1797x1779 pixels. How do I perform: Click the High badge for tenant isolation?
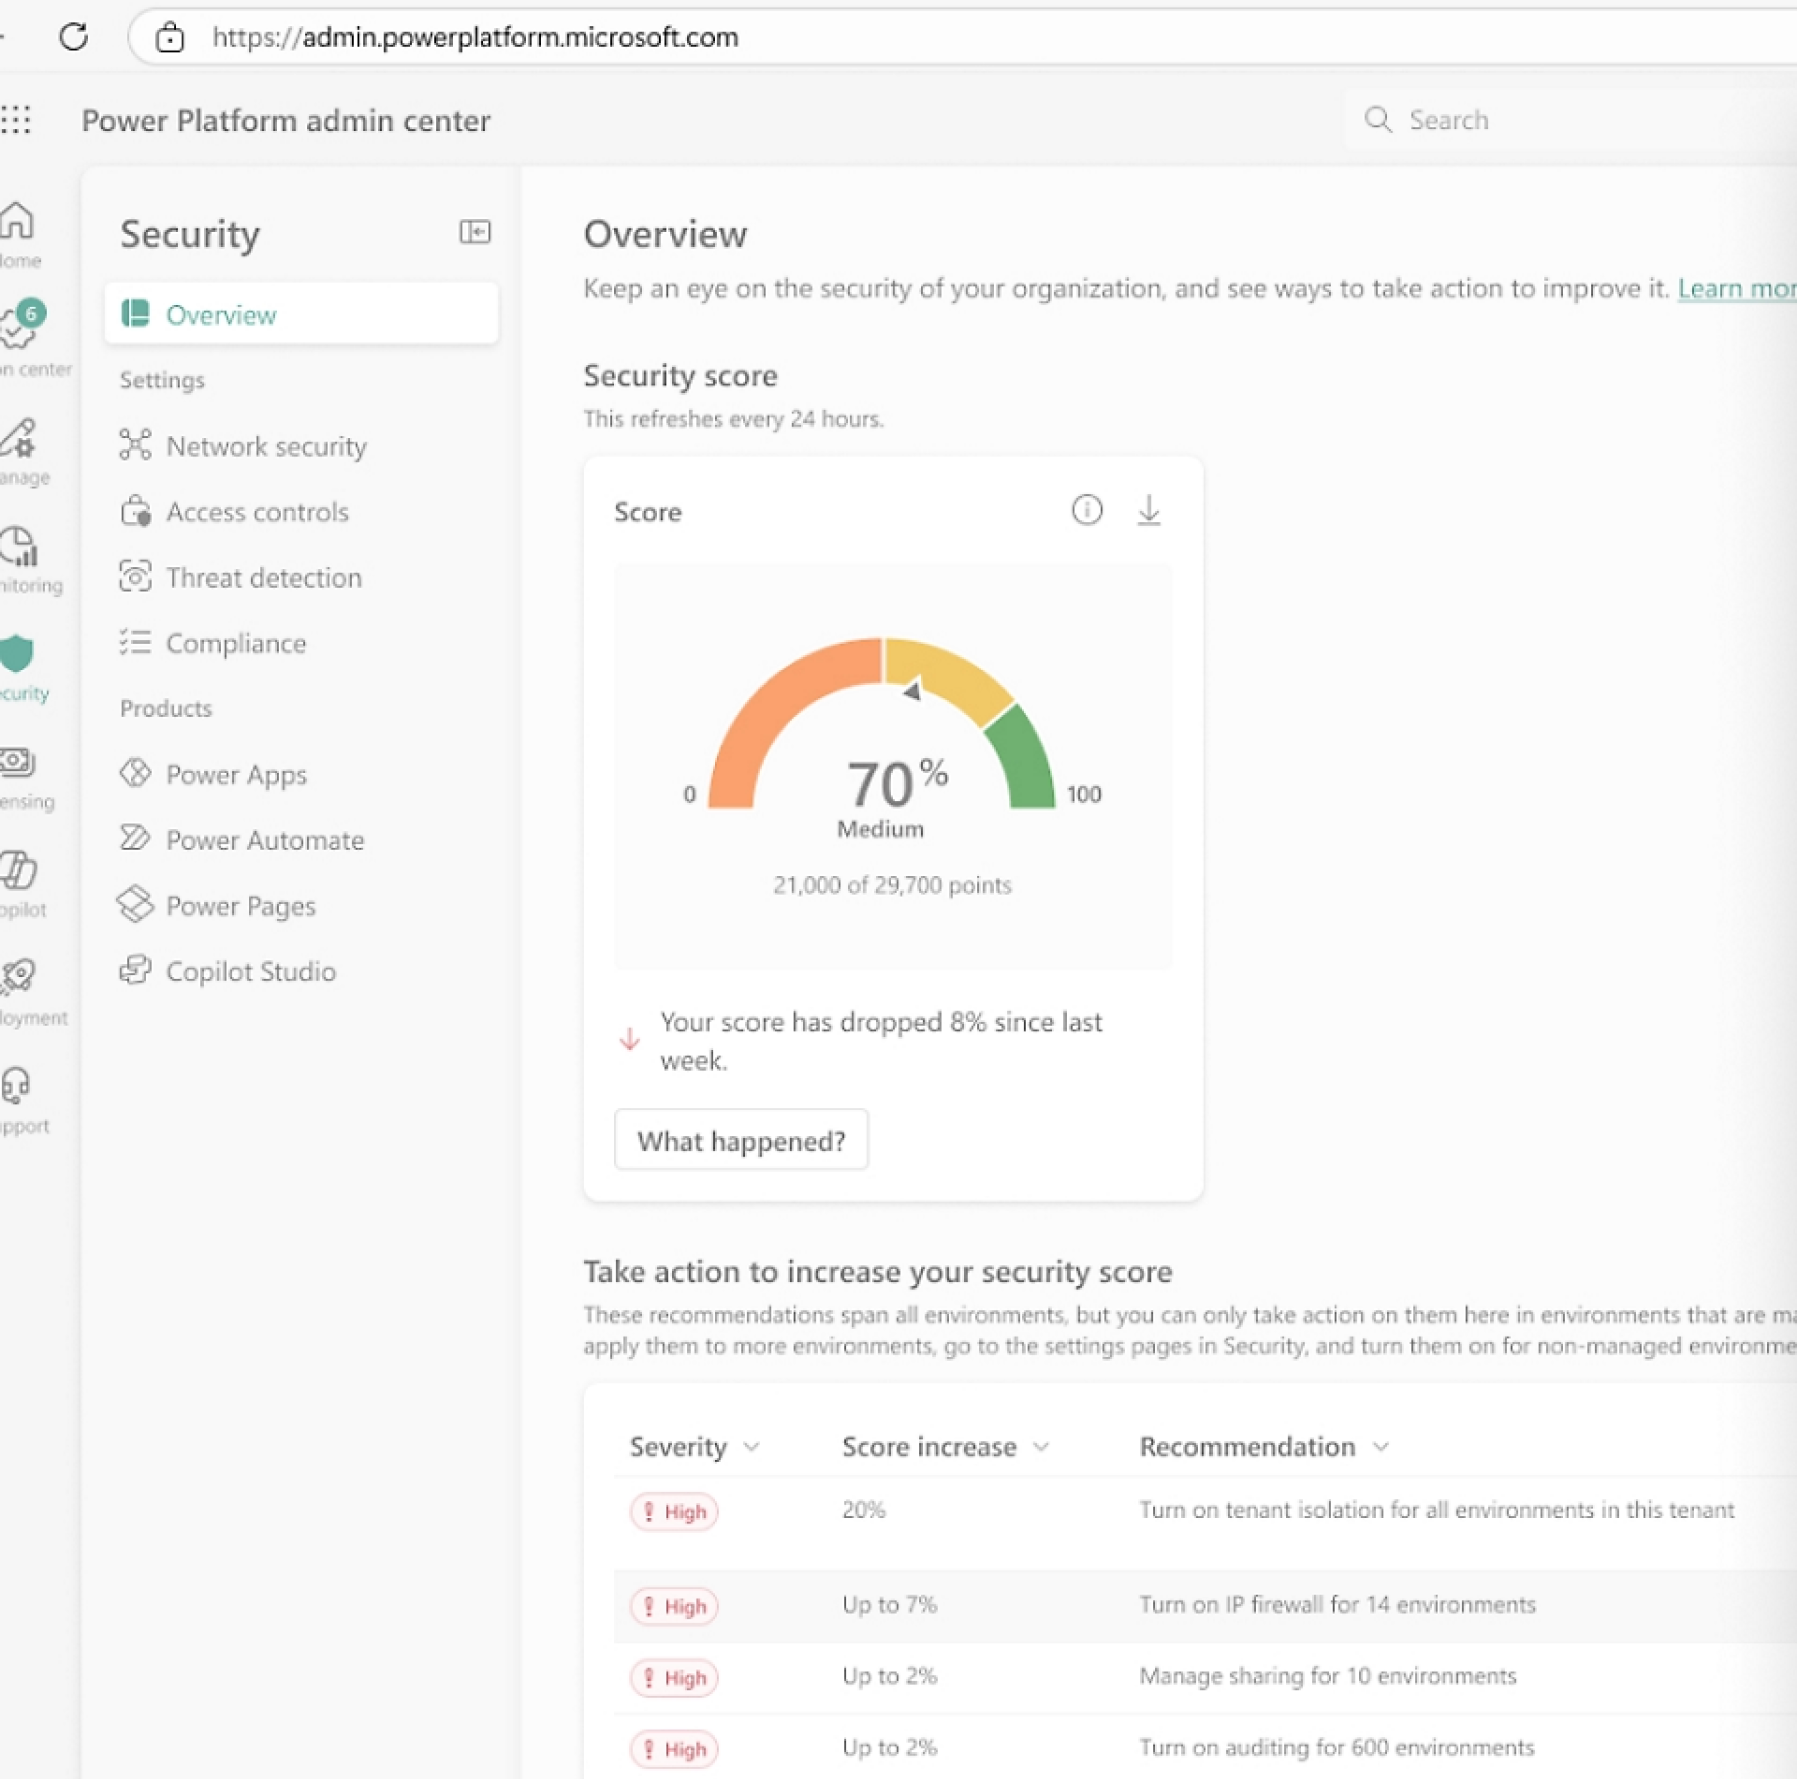[674, 1511]
